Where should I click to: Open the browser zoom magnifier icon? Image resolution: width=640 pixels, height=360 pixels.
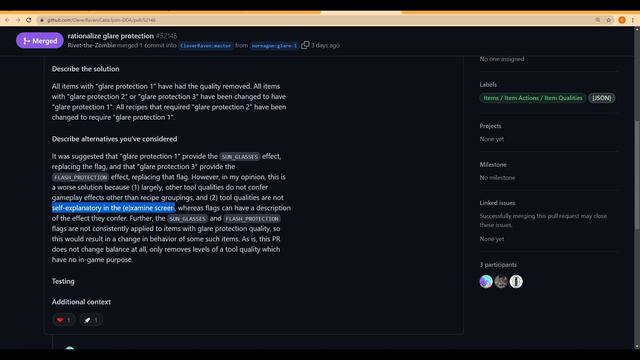click(598, 20)
